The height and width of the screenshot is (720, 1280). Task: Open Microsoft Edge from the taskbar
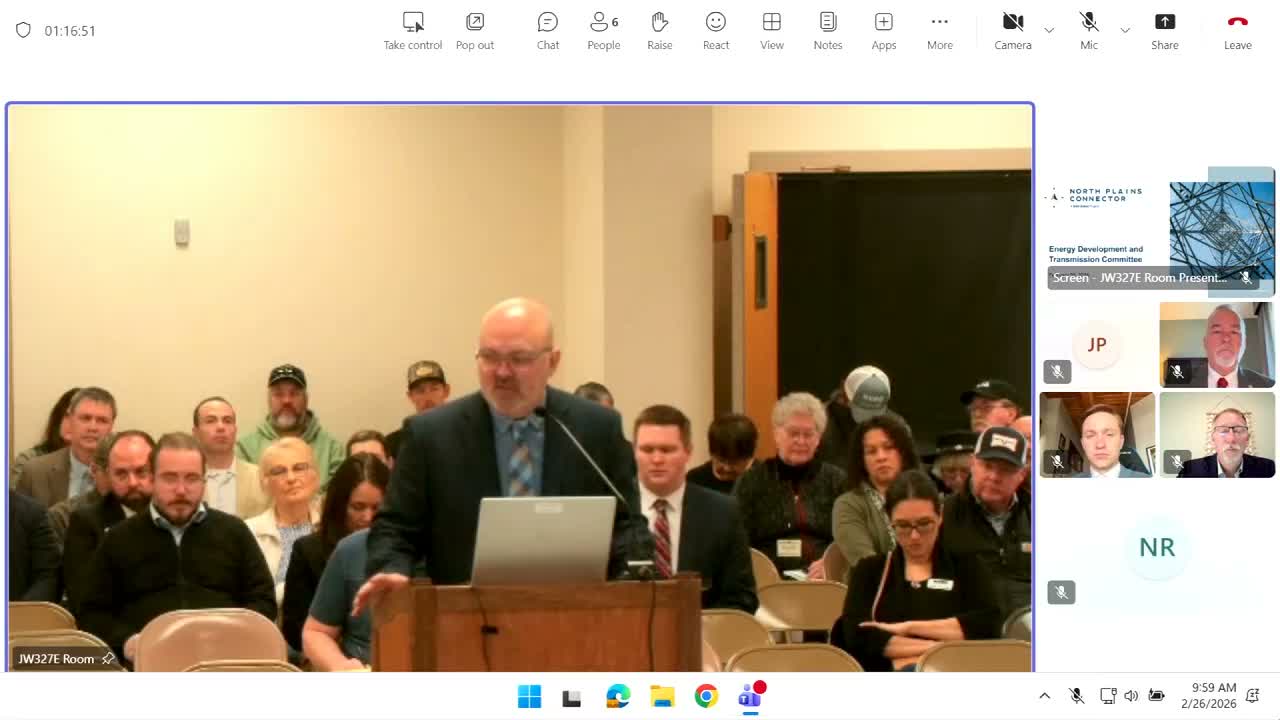[618, 696]
